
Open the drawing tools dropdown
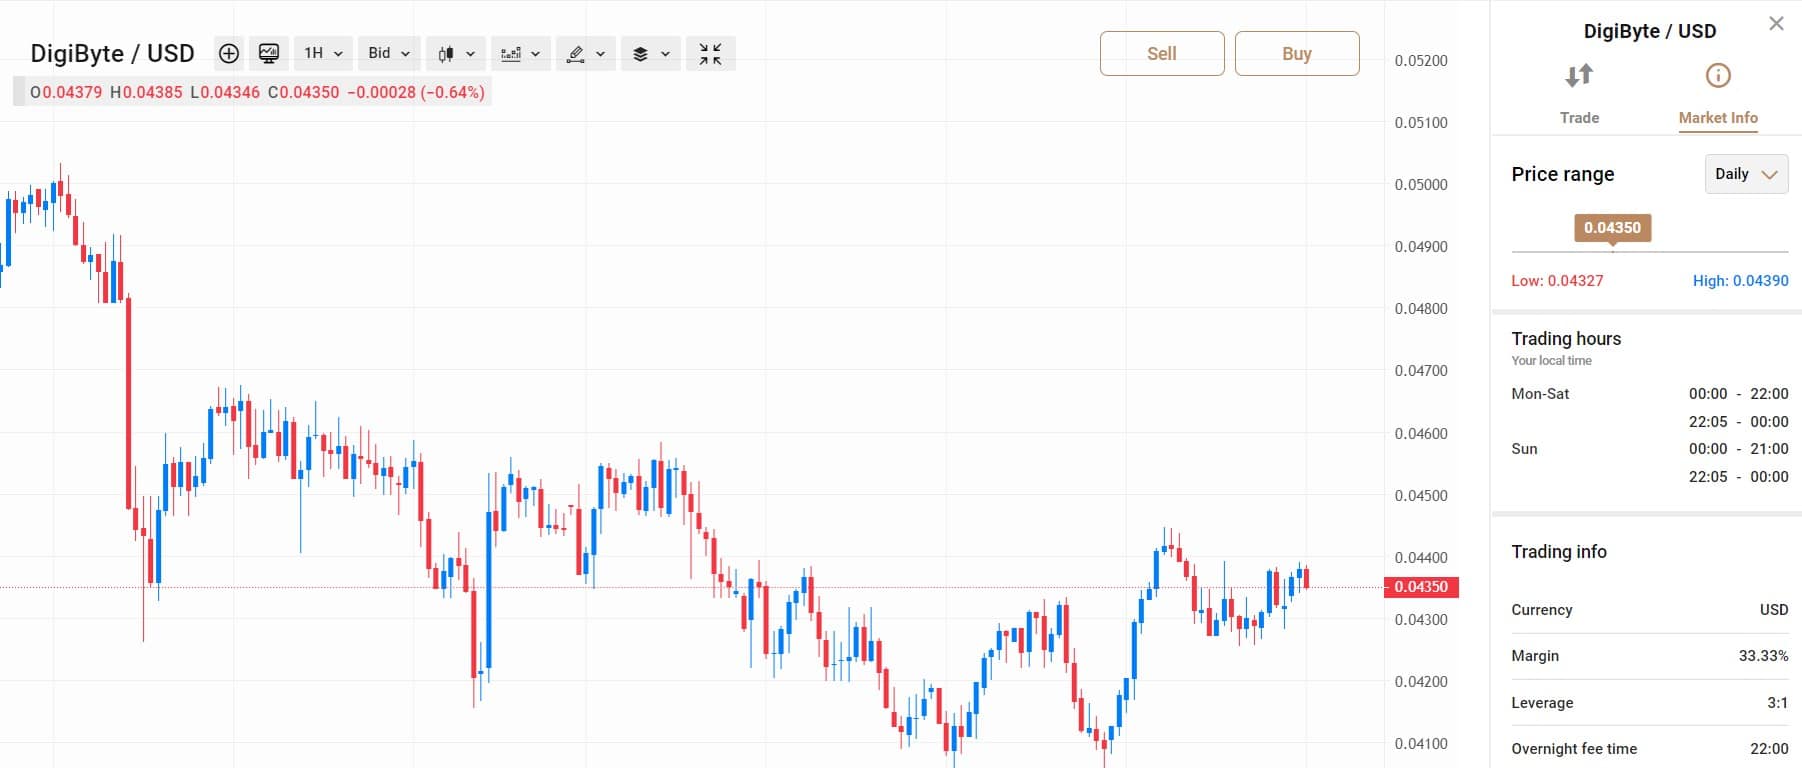[x=585, y=54]
